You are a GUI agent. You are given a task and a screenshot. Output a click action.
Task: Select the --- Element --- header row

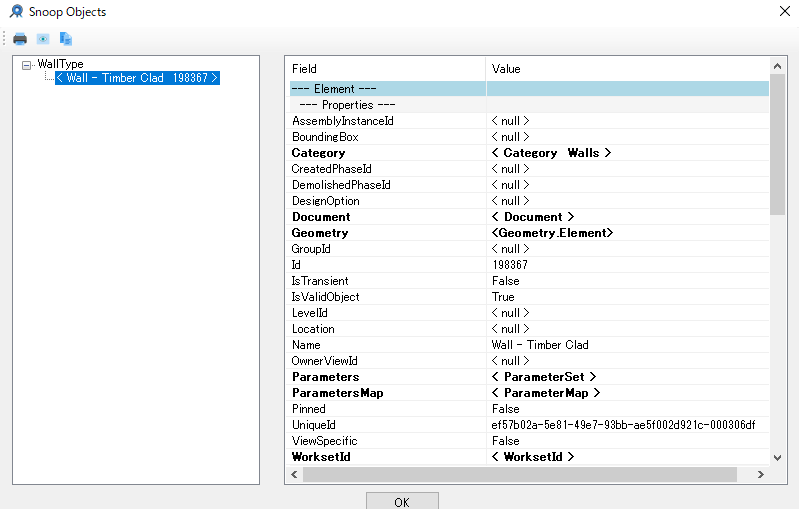529,89
